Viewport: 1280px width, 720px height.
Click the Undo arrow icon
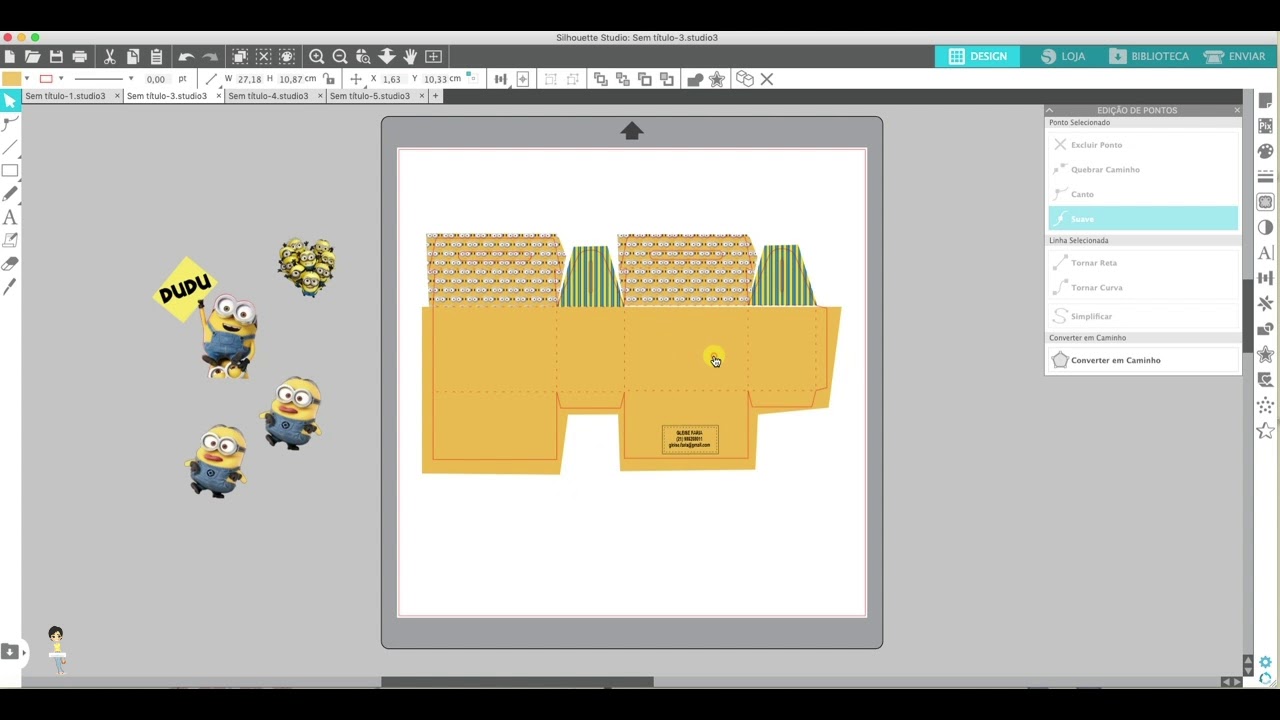click(x=186, y=57)
